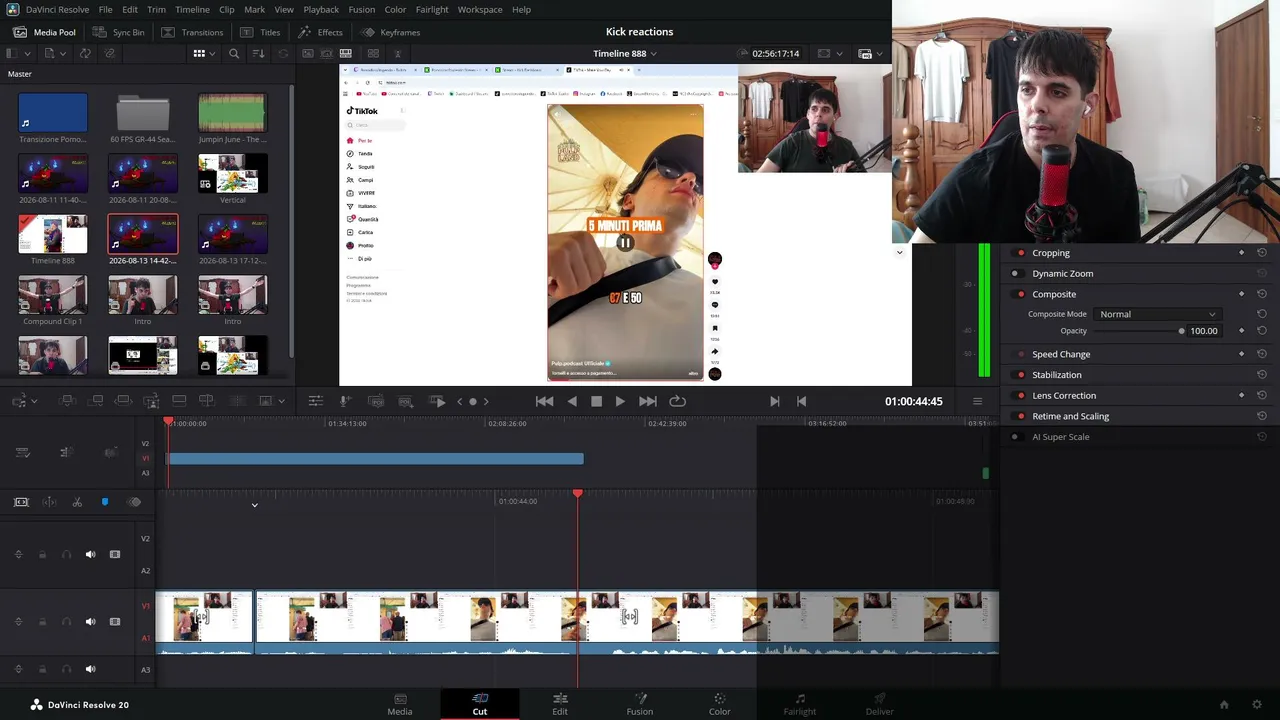Disable the Cropping effect toggle

1020,253
